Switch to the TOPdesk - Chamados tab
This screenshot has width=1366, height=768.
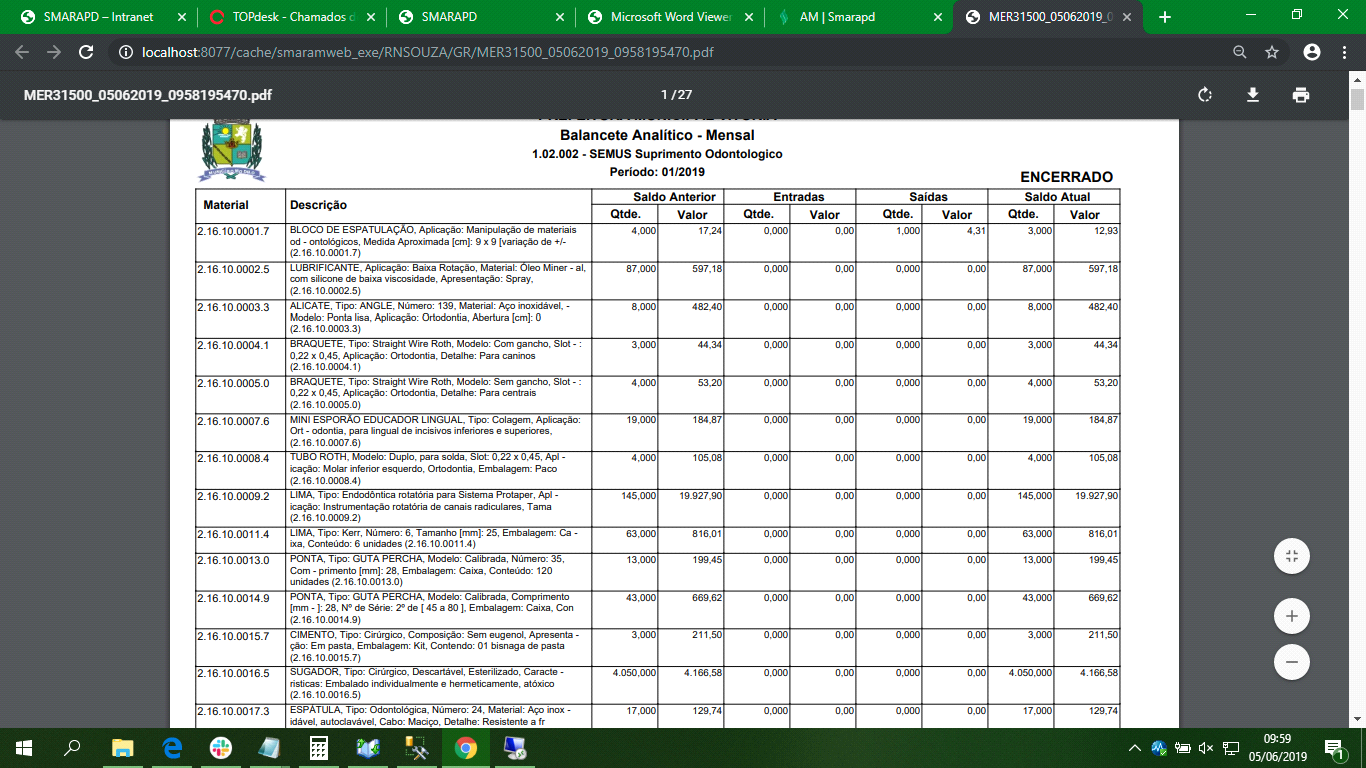290,17
